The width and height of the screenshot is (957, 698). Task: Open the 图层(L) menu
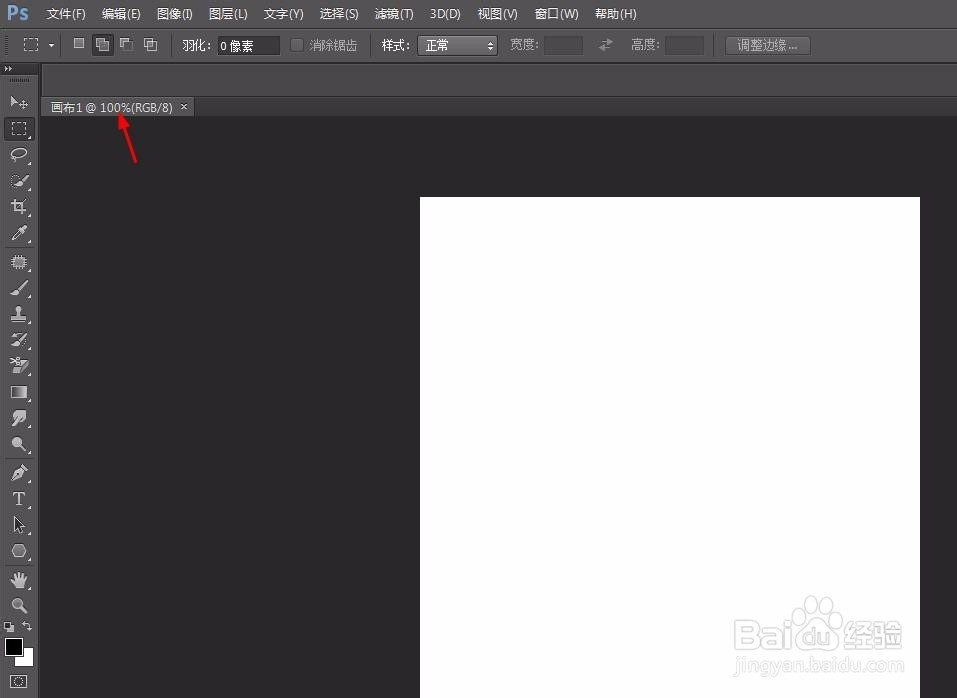tap(228, 13)
